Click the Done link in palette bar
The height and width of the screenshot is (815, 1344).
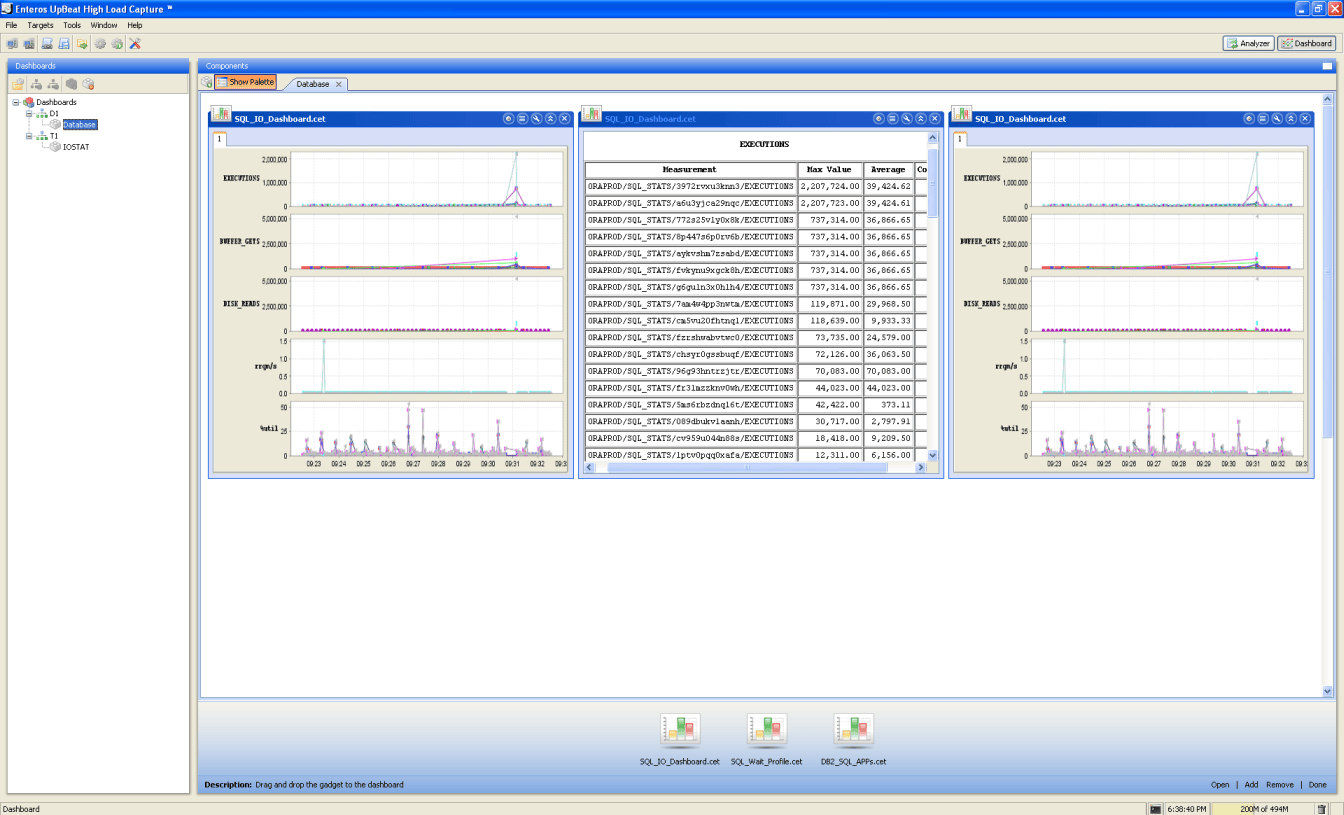1317,785
